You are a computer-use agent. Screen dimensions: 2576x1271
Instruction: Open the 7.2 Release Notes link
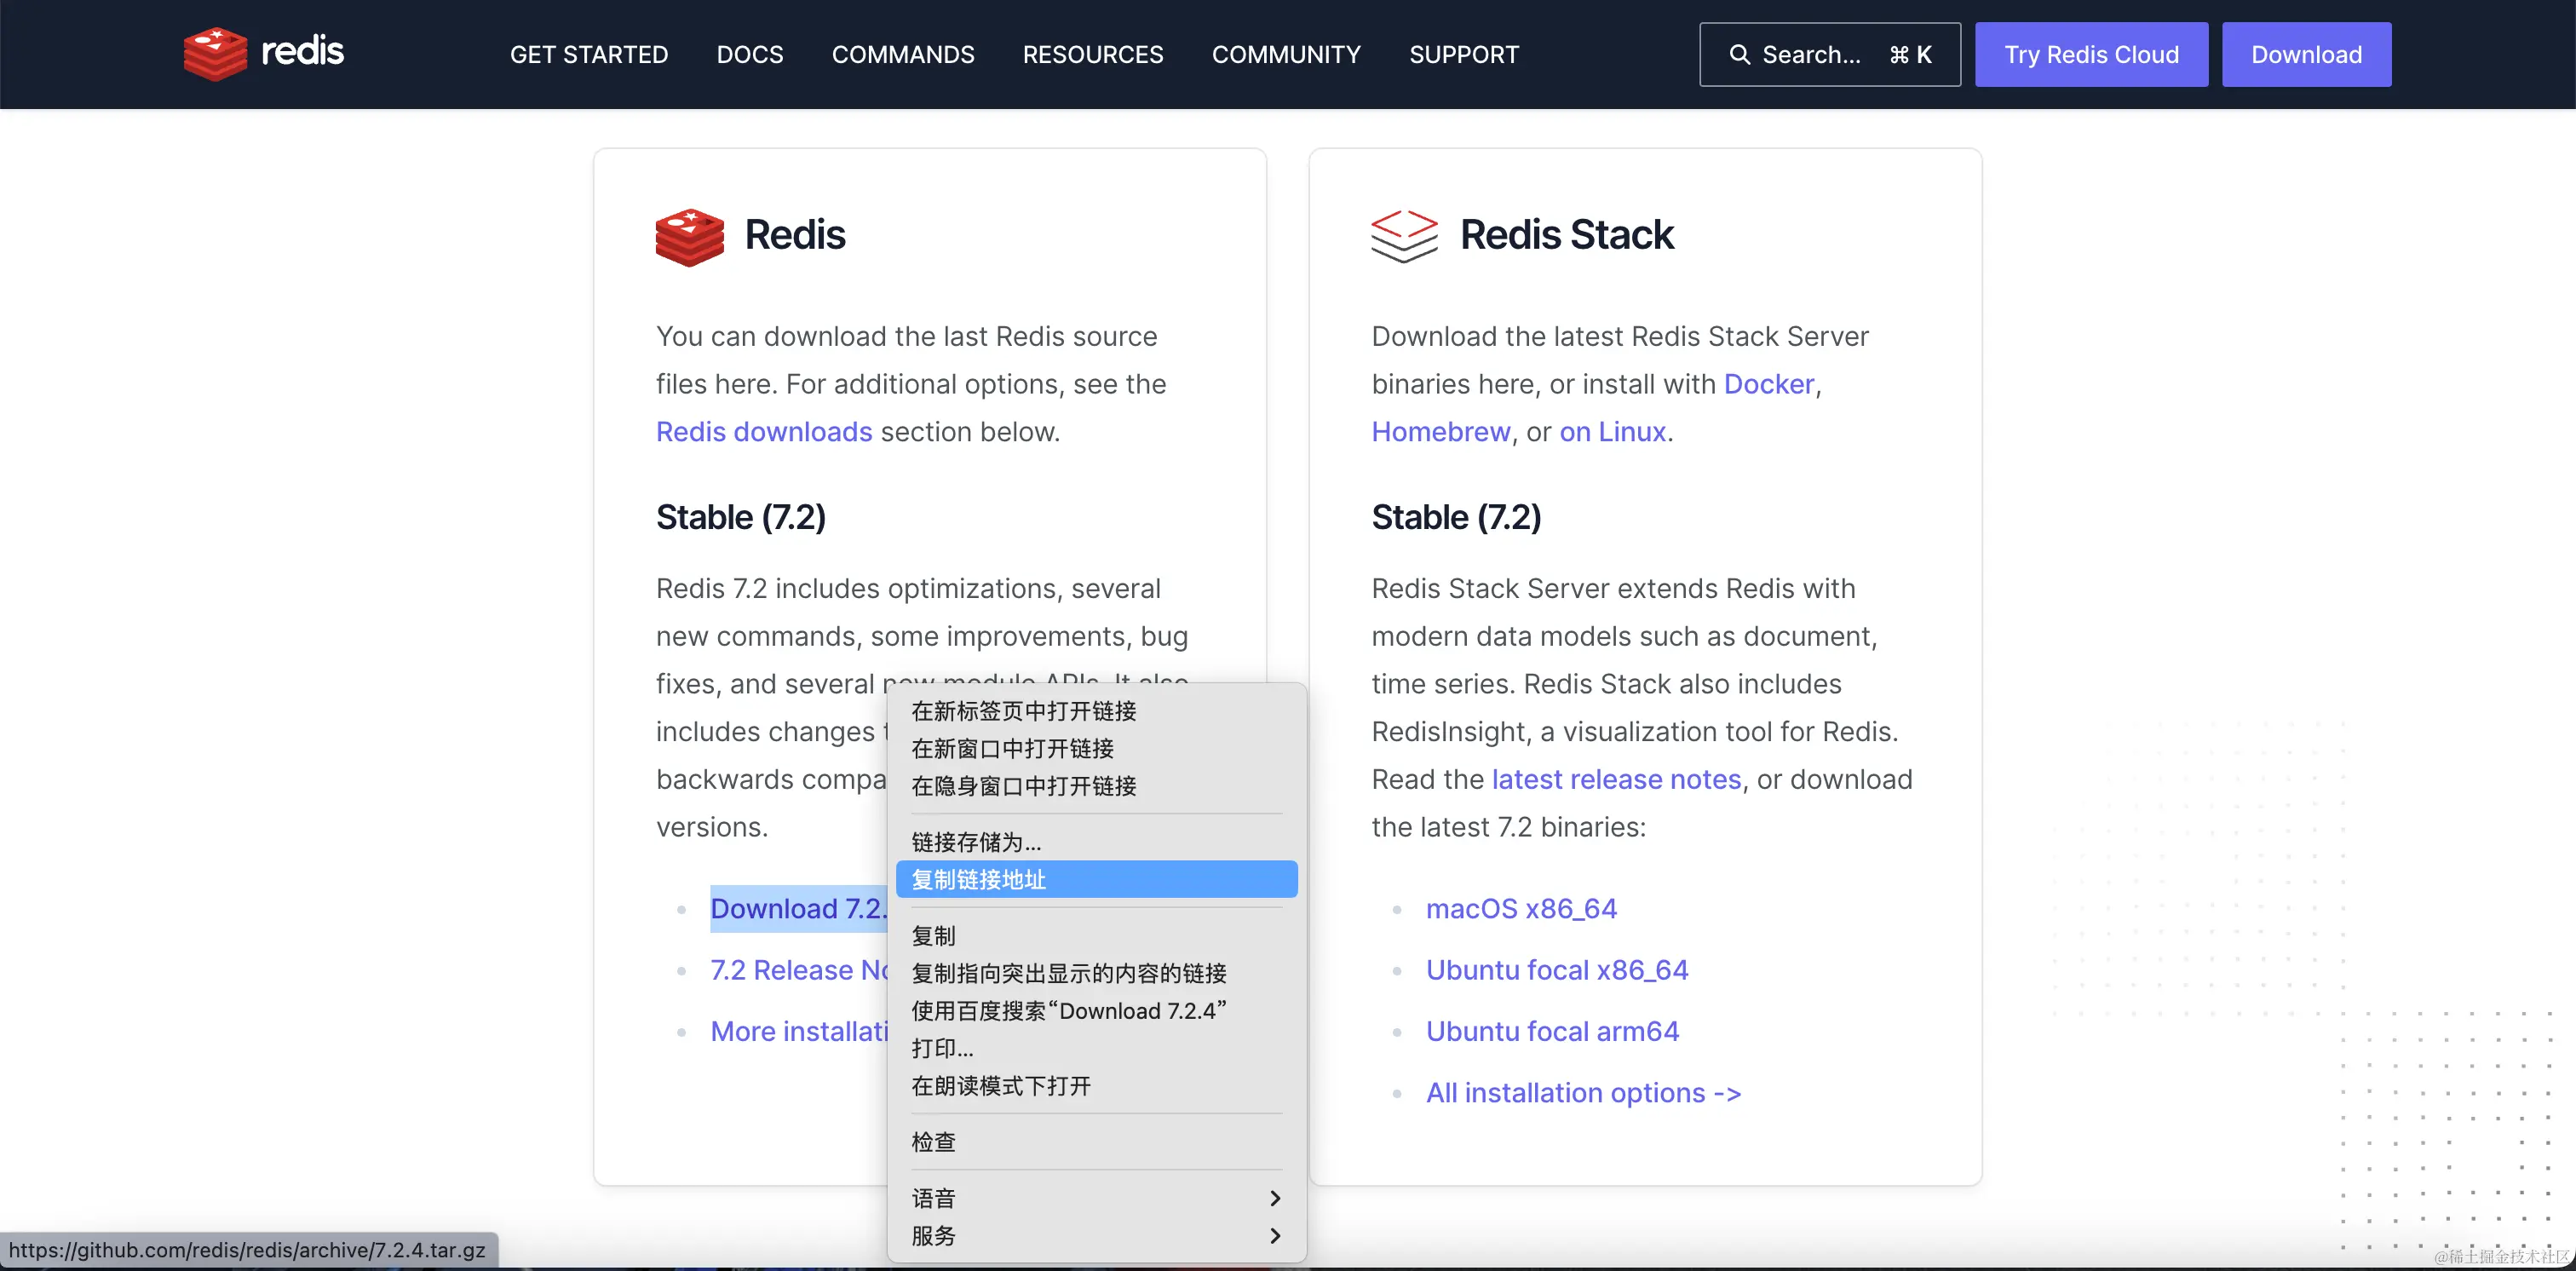[x=798, y=970]
